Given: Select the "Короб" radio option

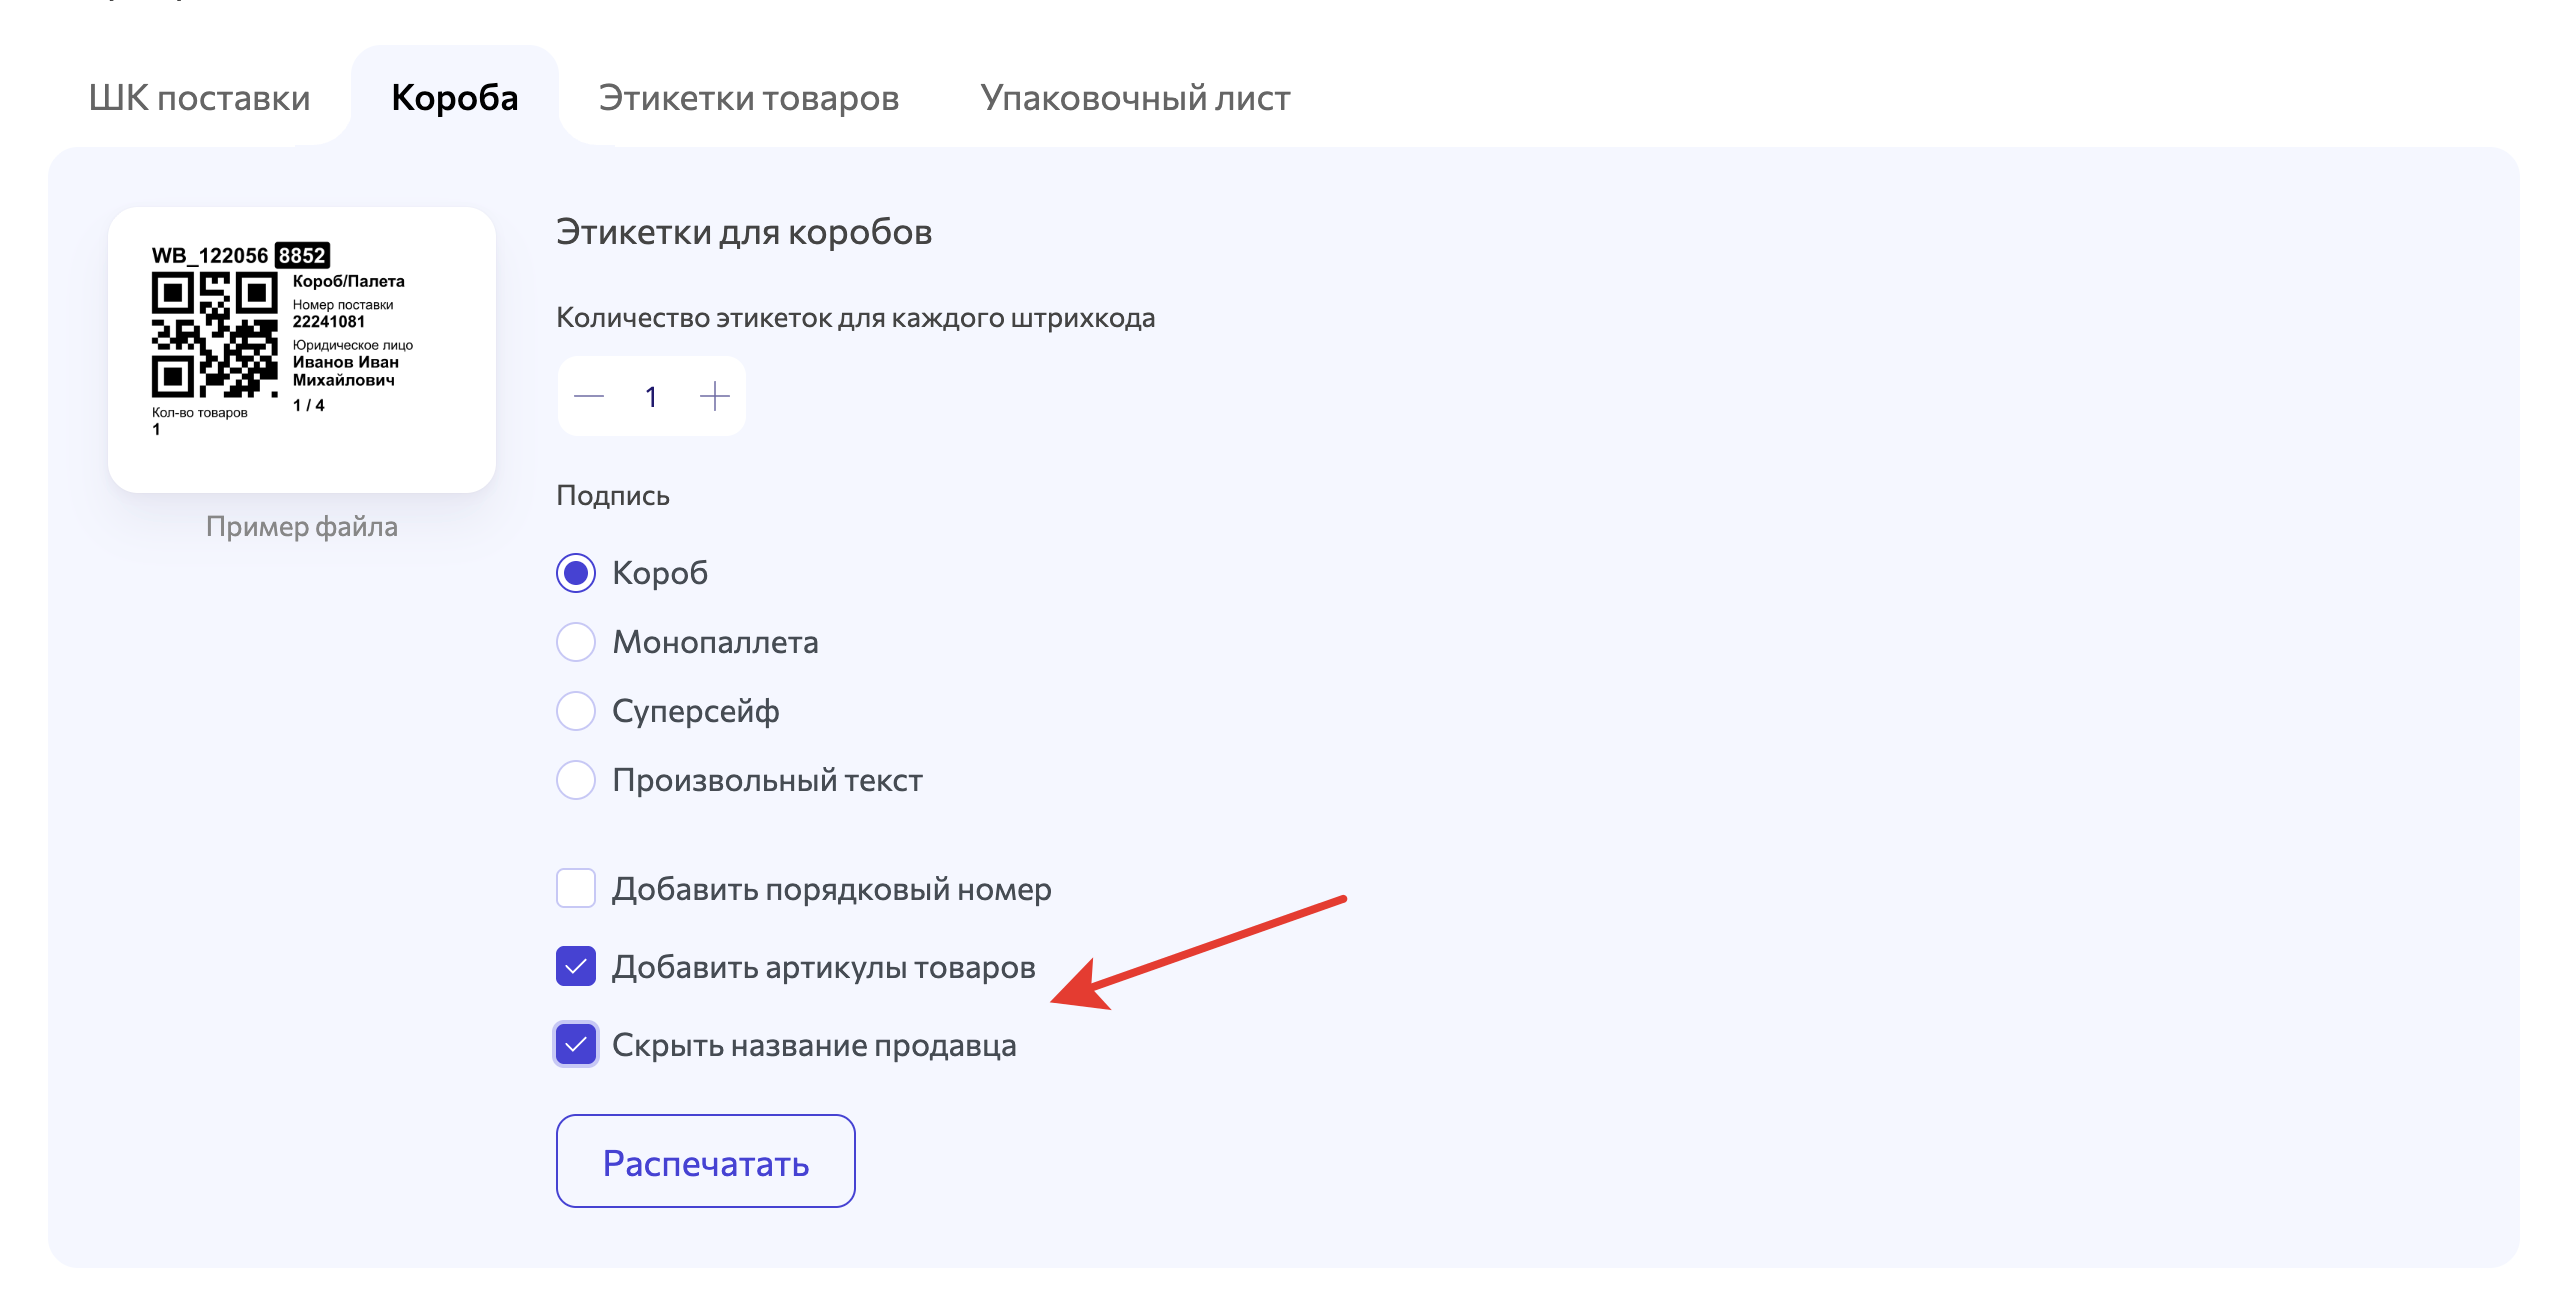Looking at the screenshot, I should pyautogui.click(x=577, y=573).
